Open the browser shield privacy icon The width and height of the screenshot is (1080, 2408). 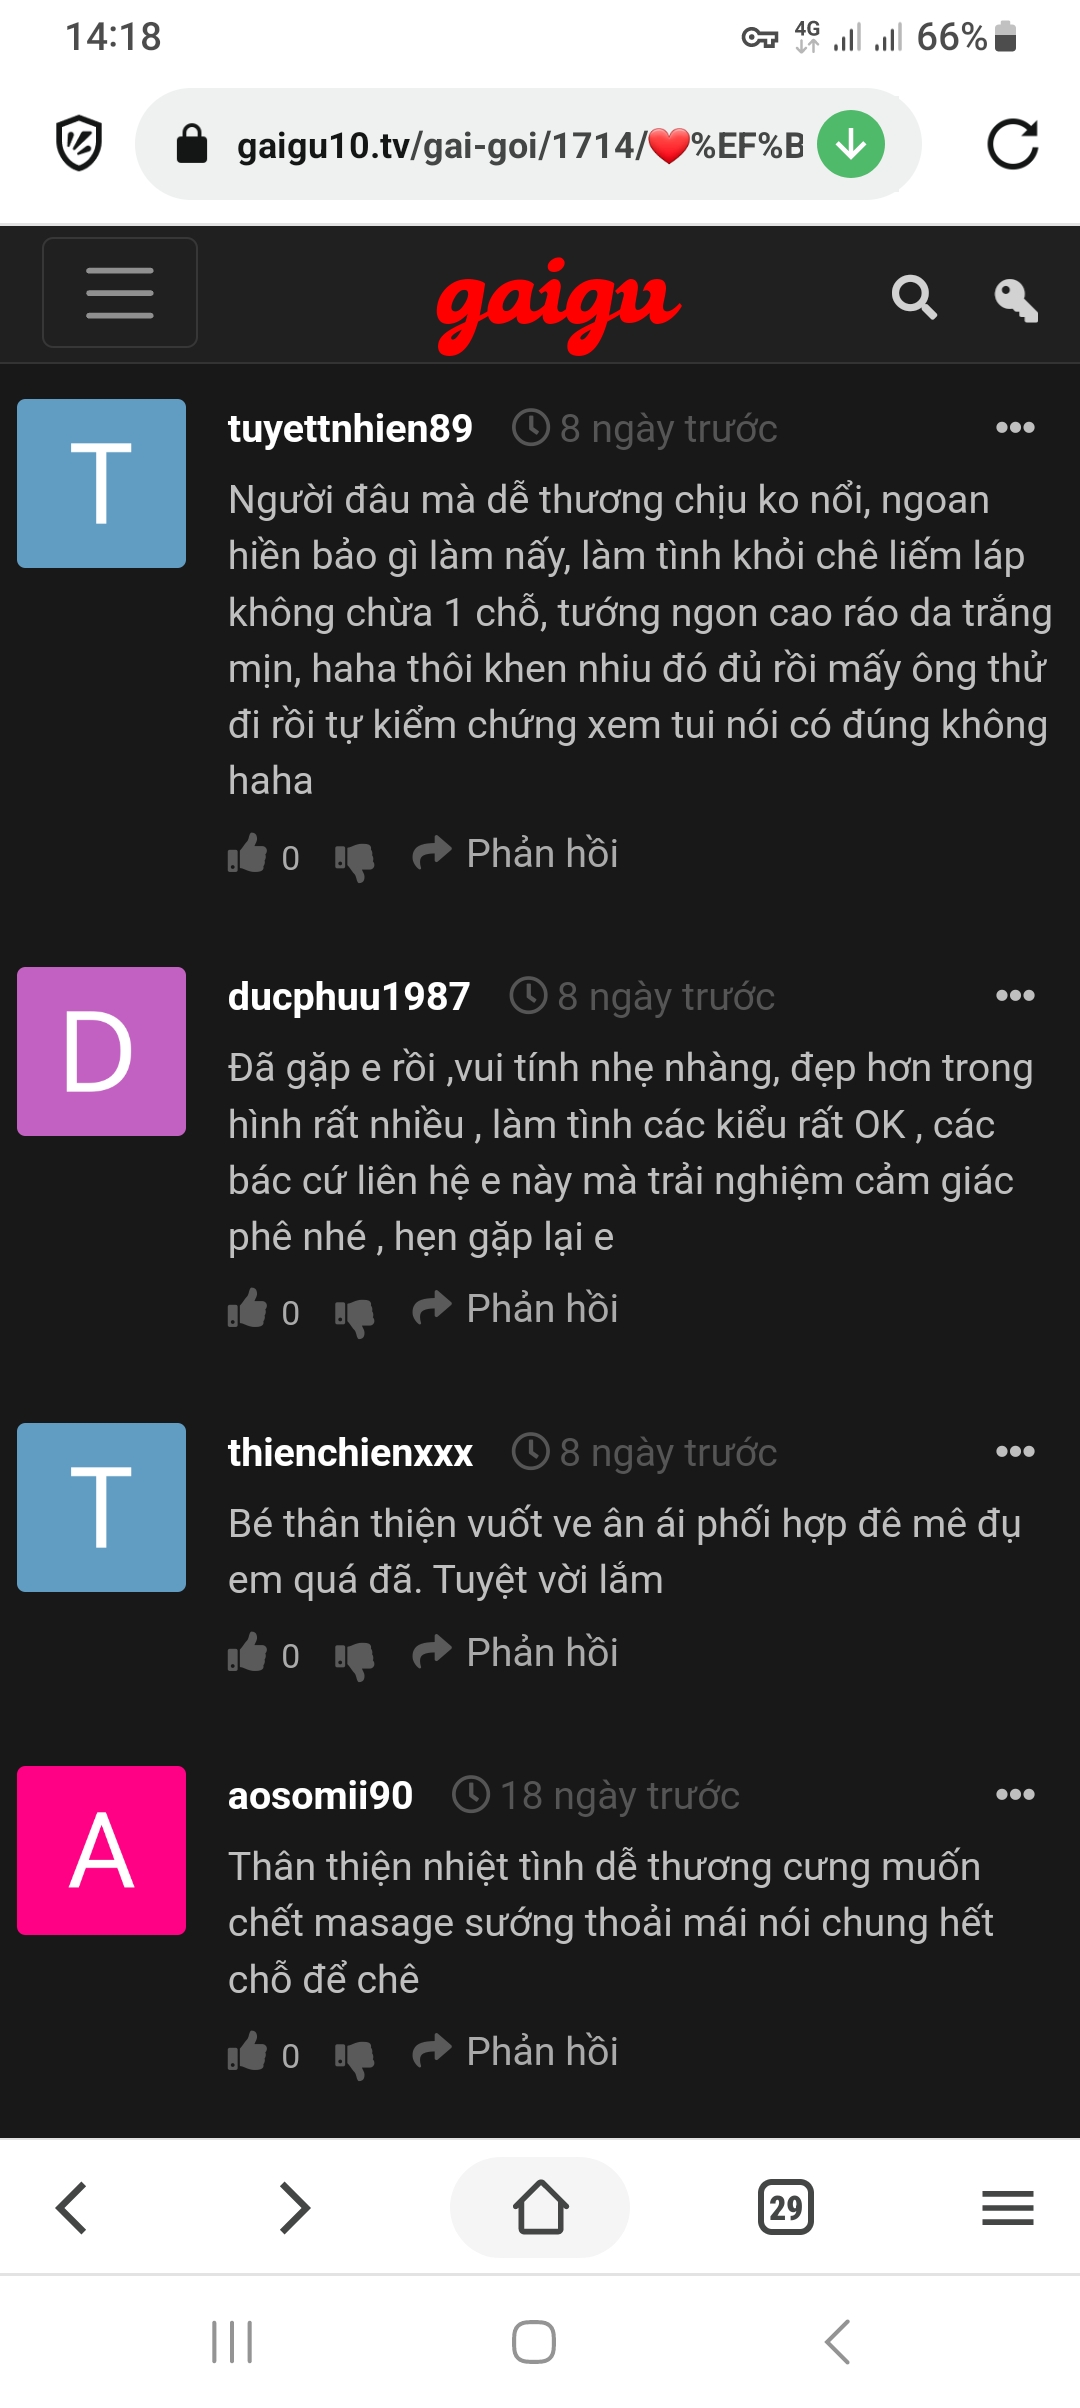(79, 144)
